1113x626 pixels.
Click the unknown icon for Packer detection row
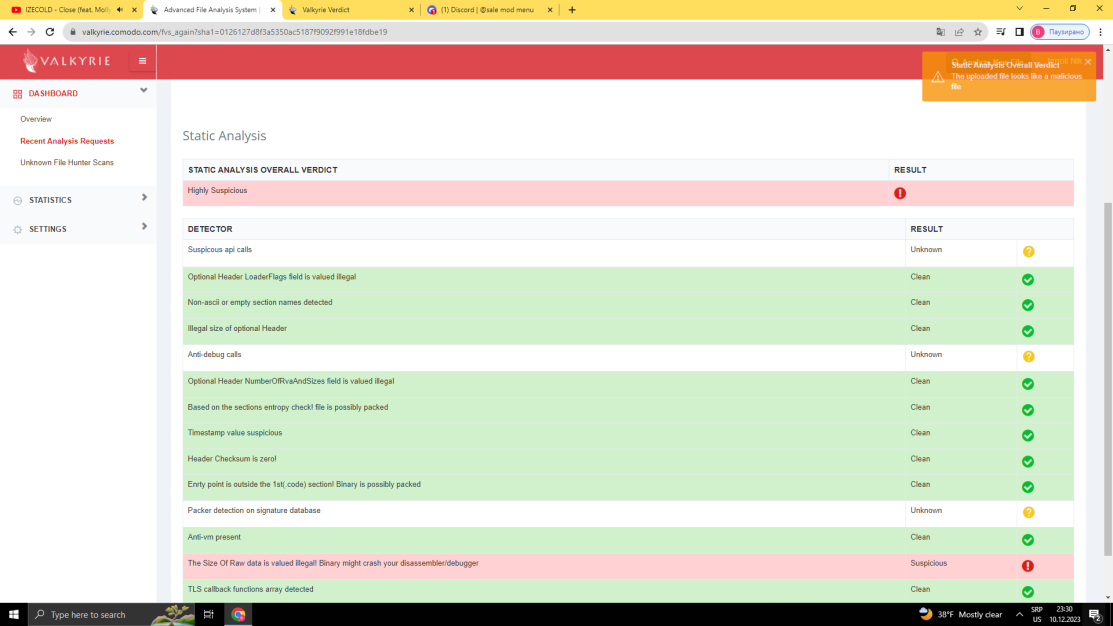click(x=1028, y=512)
